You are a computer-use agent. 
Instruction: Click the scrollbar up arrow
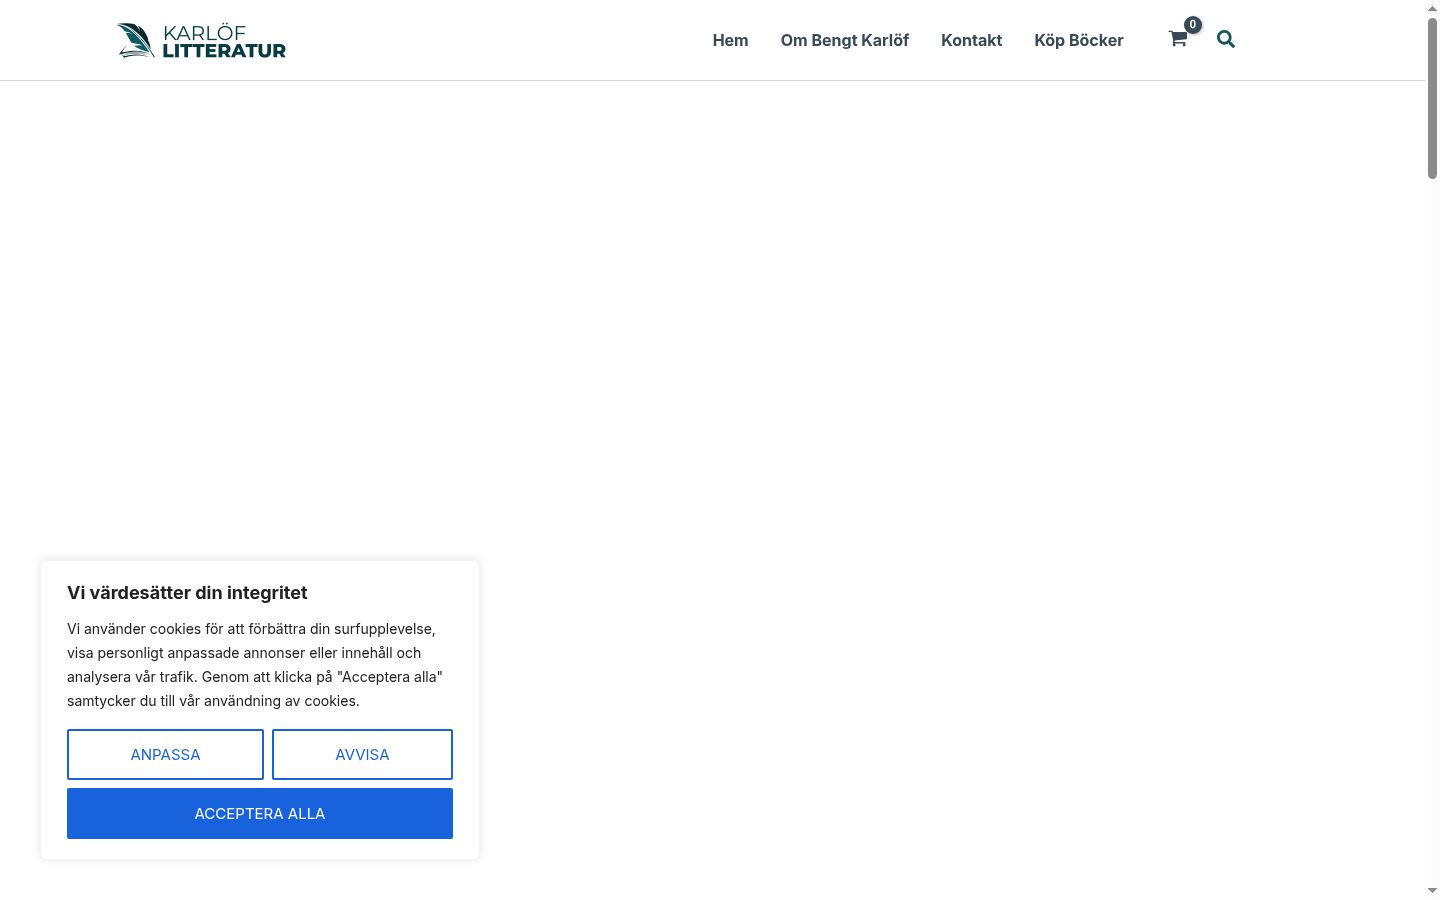coord(1432,8)
